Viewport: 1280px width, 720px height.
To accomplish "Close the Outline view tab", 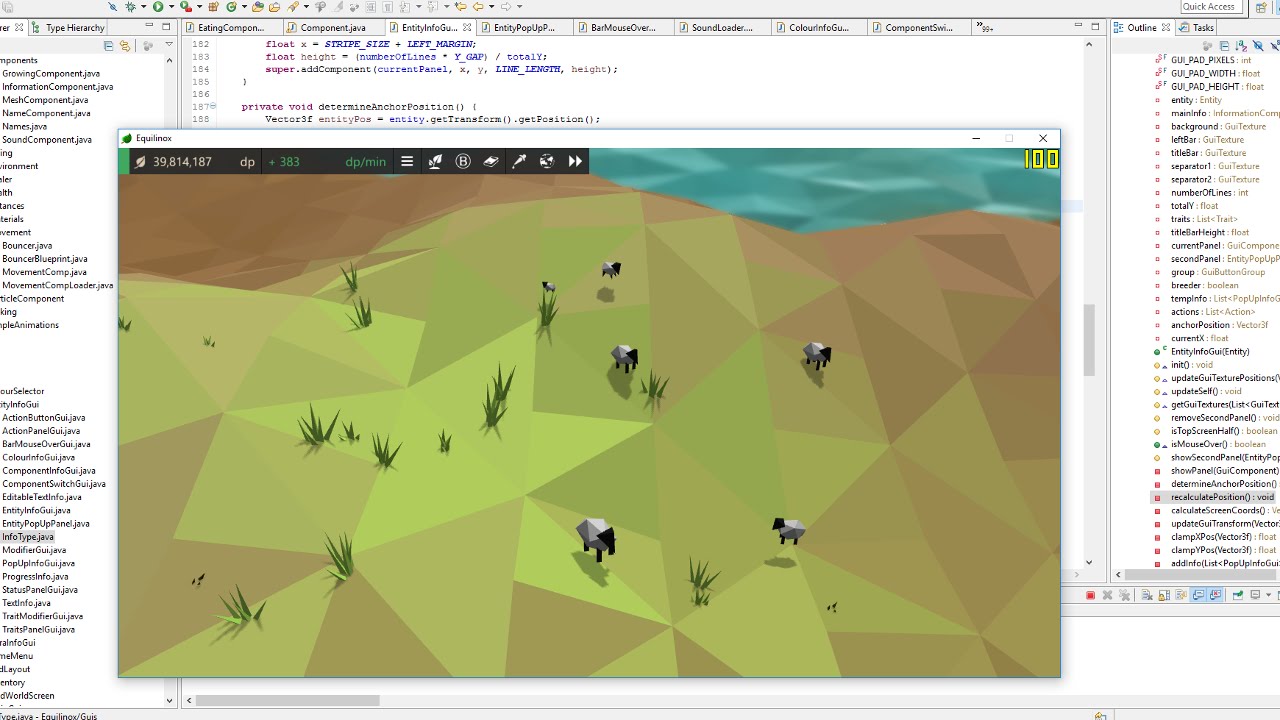I will coord(1166,27).
